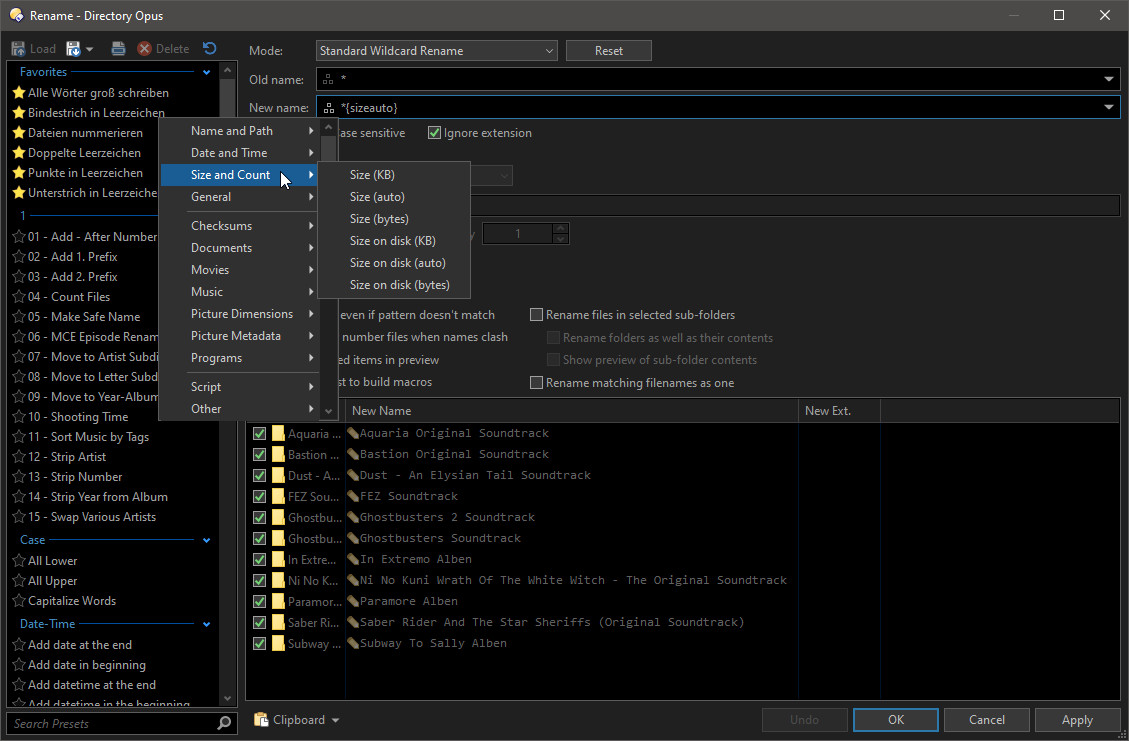Uncheck the In Extremo row checkbox
This screenshot has width=1129, height=741.
coord(259,560)
